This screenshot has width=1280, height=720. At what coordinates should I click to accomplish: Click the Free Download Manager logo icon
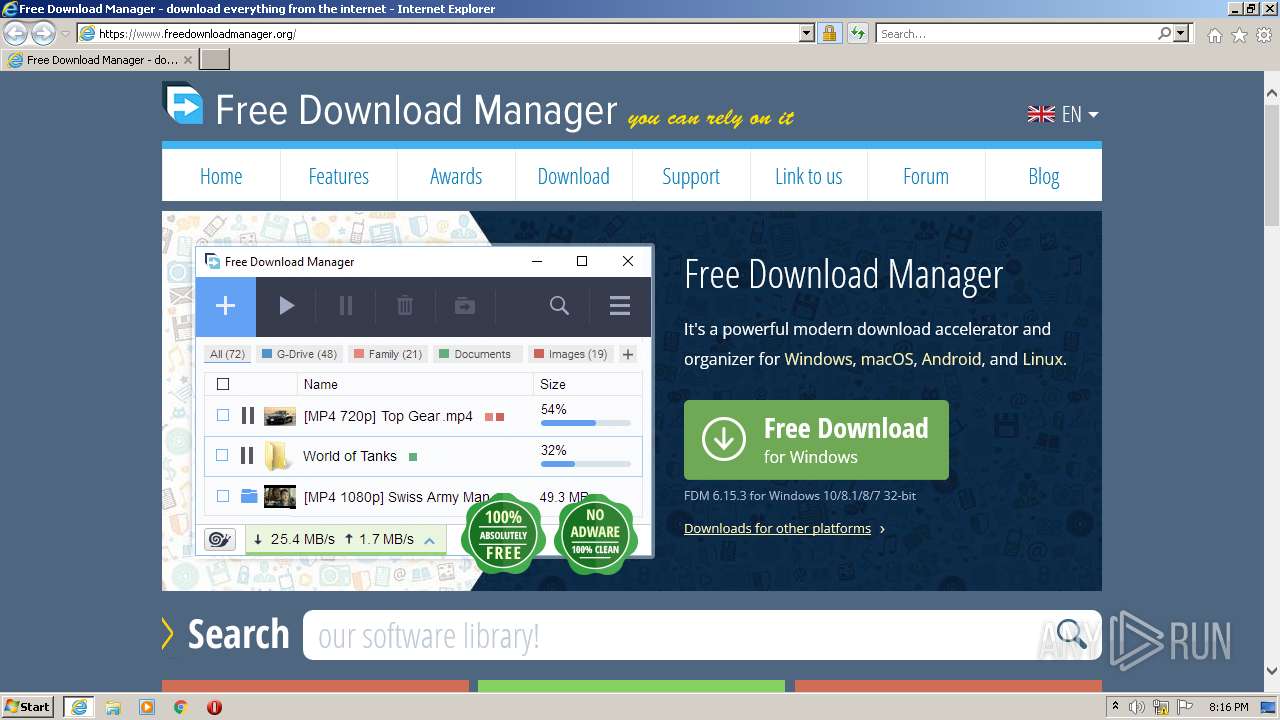point(183,105)
